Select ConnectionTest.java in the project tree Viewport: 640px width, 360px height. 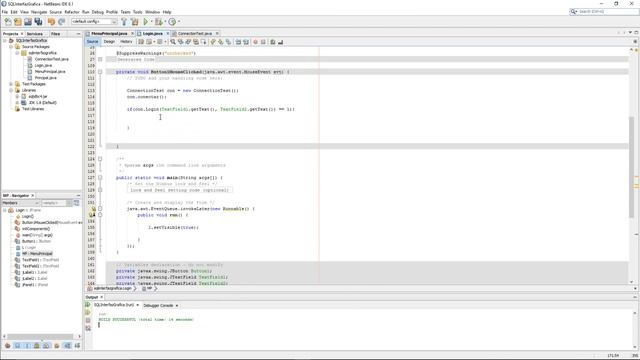tap(51, 59)
